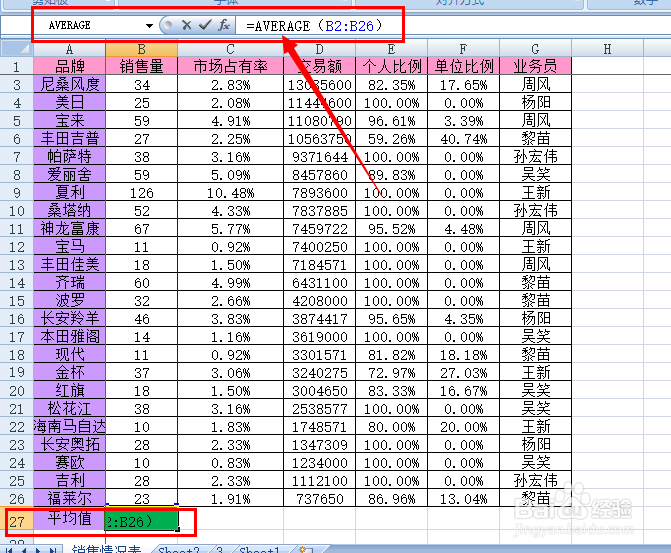This screenshot has width=671, height=553.
Task: Select column E header
Action: coord(391,49)
